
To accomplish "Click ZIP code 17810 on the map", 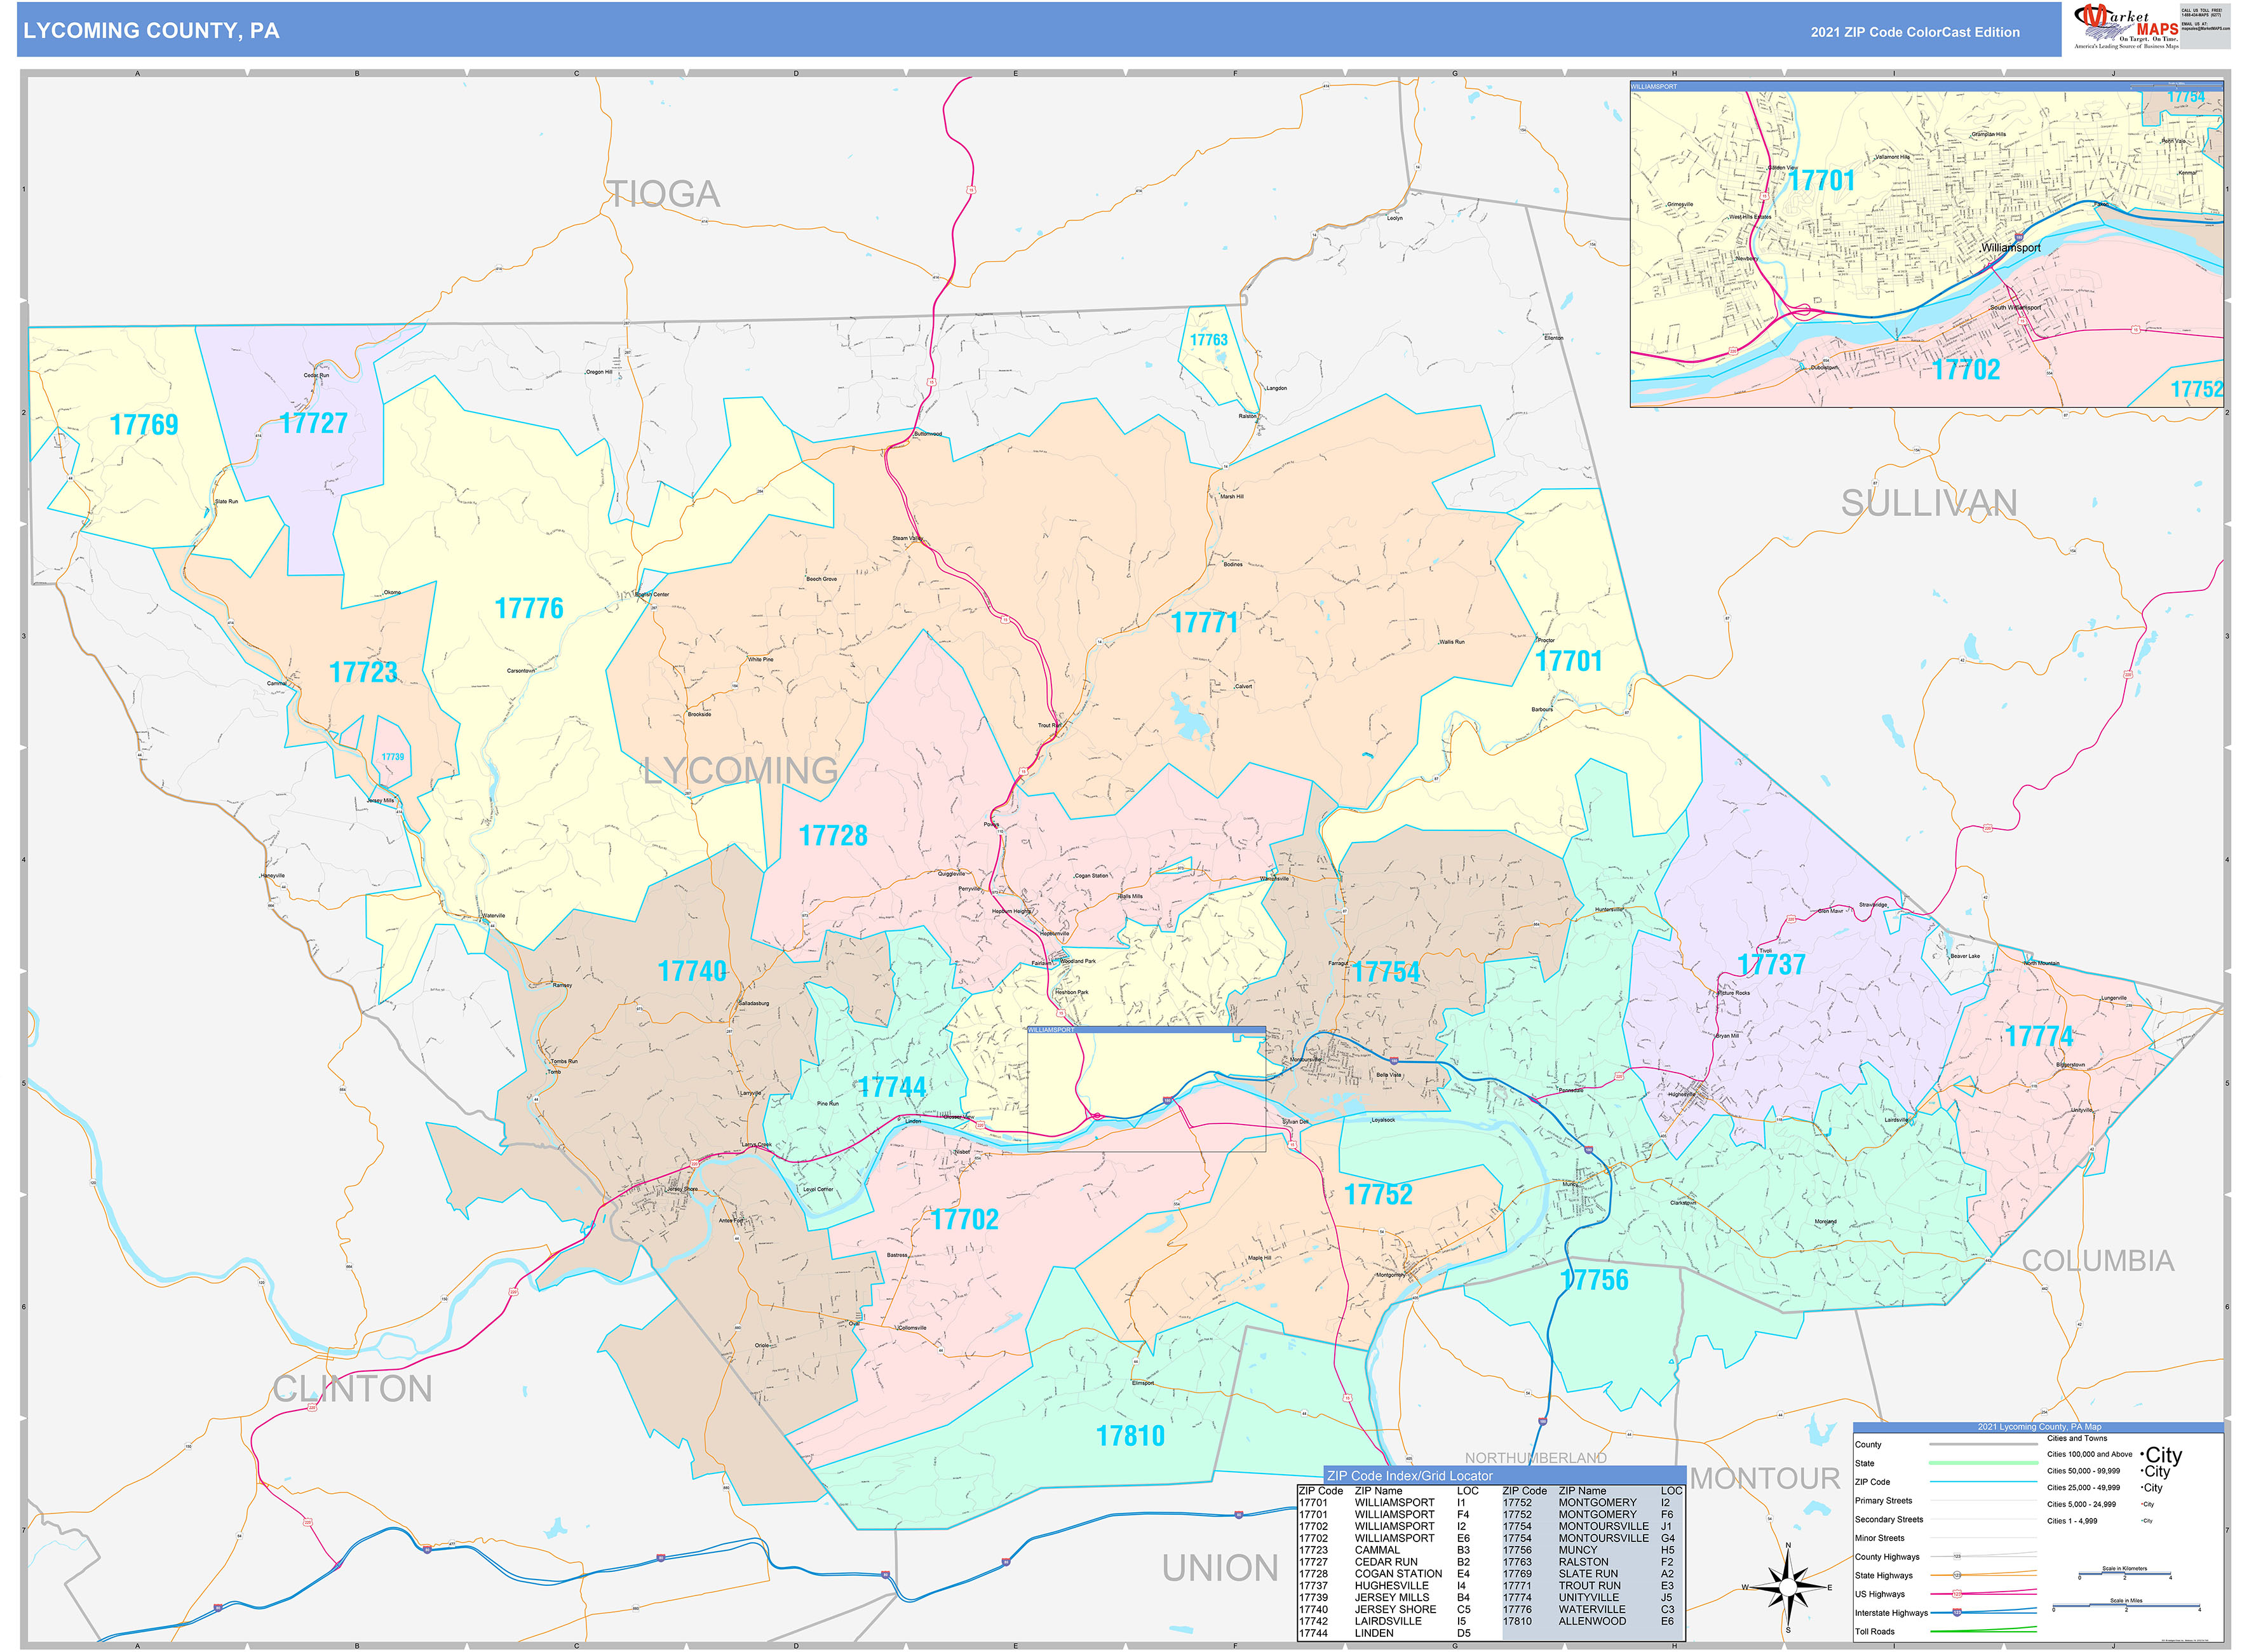I will tap(1130, 1436).
